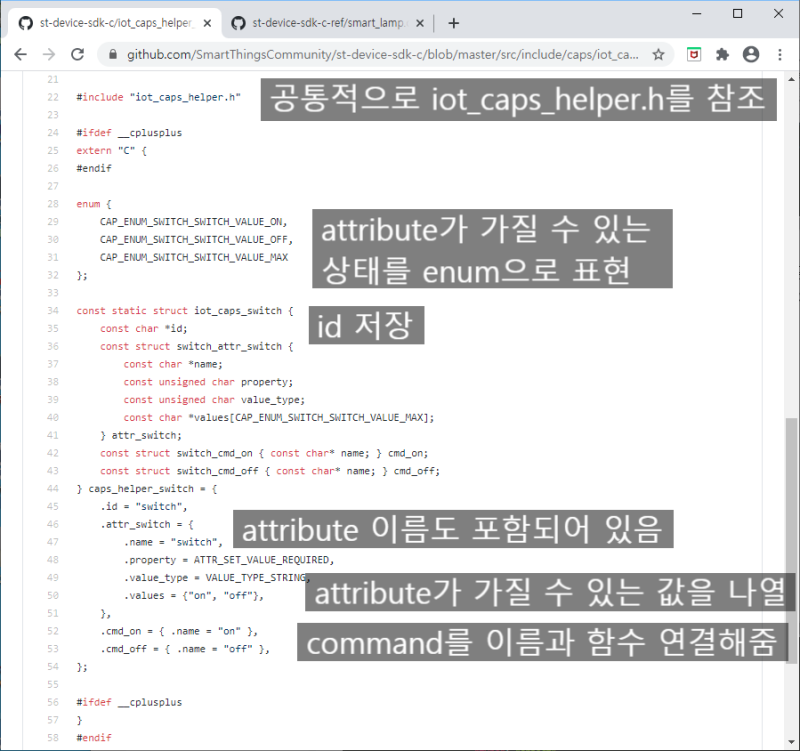Click the switch_cmd_on struct line
Screen dimensions: 800x751
point(264,453)
